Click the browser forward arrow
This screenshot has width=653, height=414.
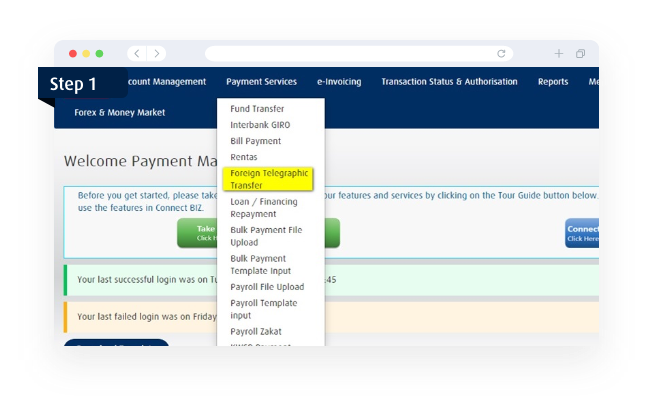[156, 53]
